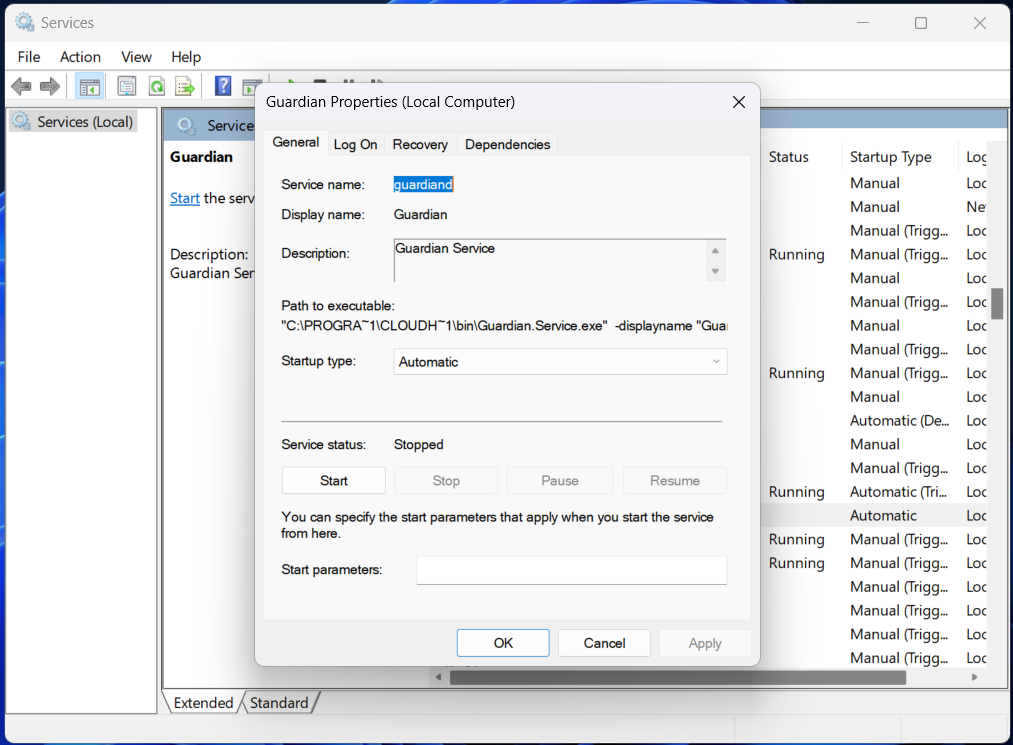Switch to the Recovery tab
Screen dimensions: 1013x745
tap(420, 145)
